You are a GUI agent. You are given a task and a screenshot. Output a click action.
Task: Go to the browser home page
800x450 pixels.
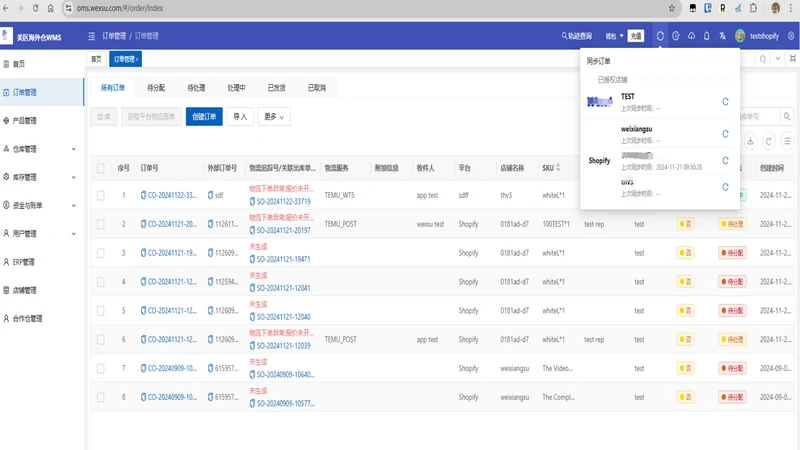click(x=51, y=8)
